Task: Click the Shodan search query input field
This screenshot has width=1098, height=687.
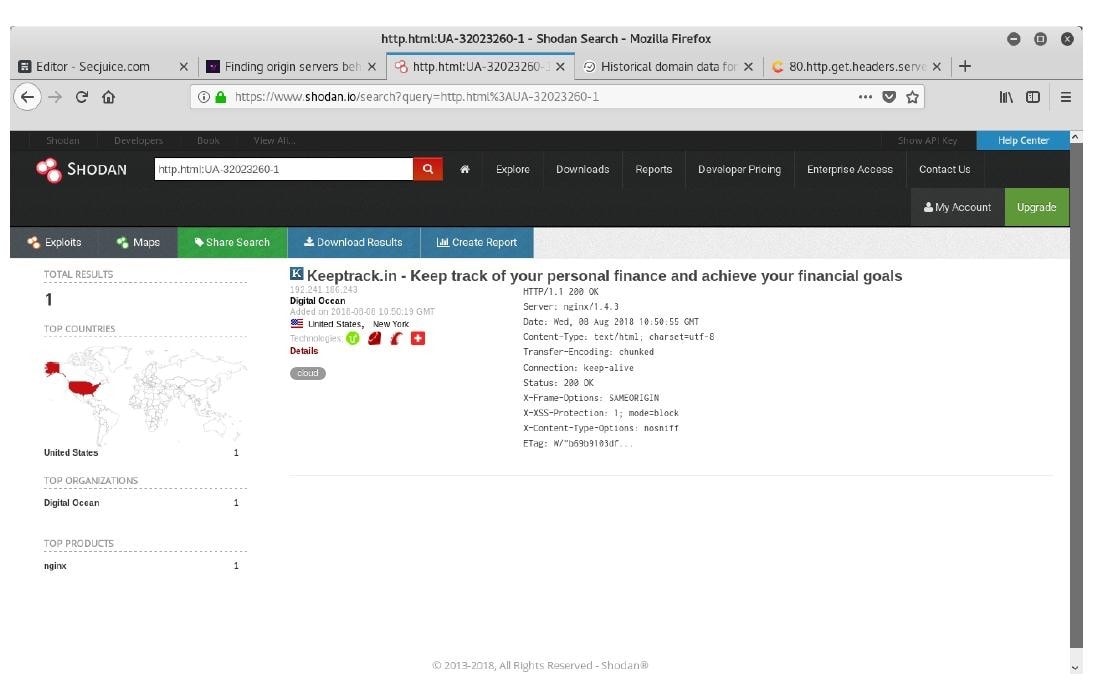Action: click(283, 169)
